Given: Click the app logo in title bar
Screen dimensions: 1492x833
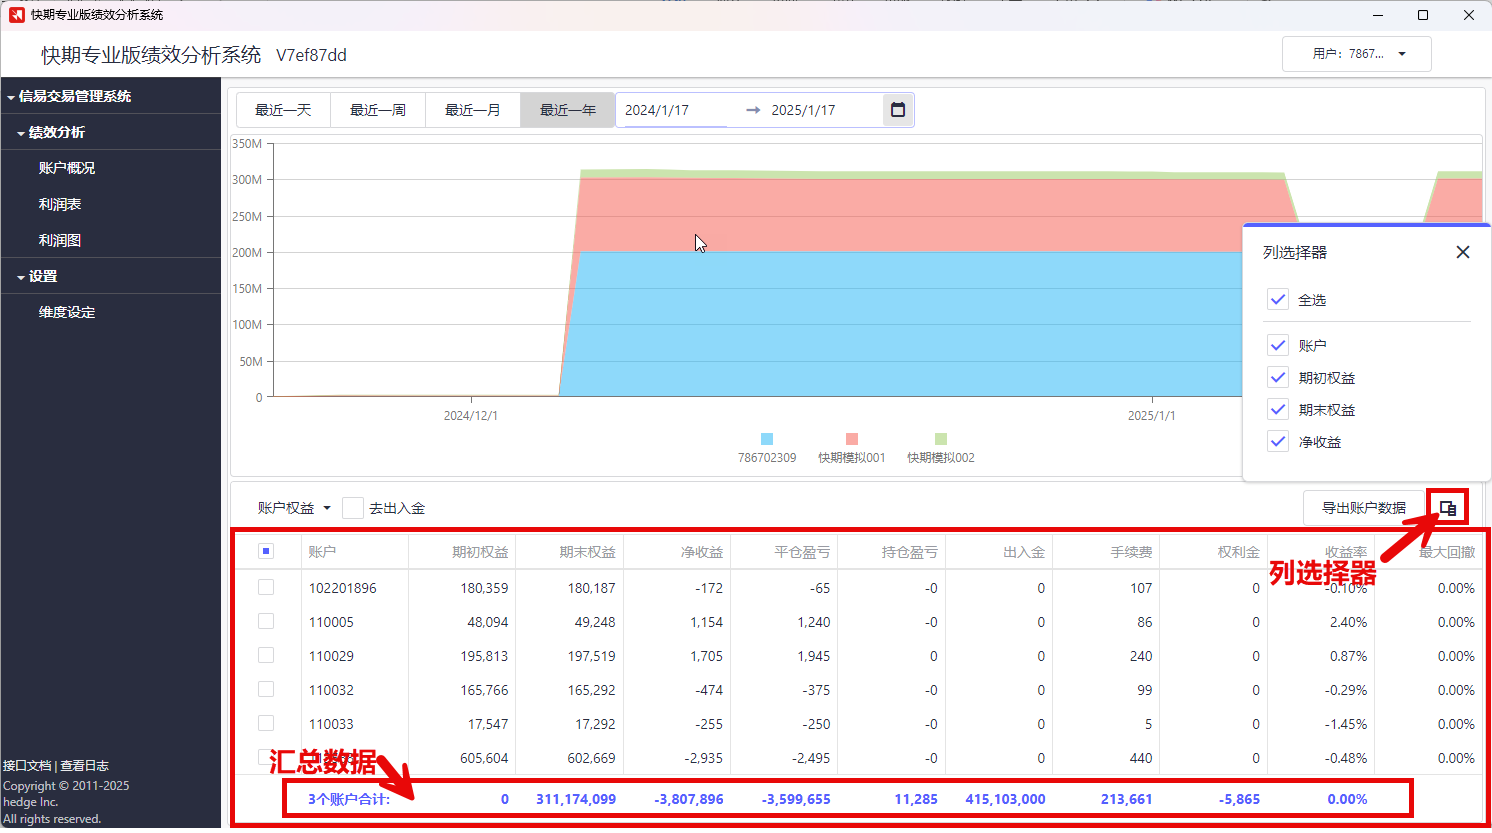Looking at the screenshot, I should pos(16,15).
